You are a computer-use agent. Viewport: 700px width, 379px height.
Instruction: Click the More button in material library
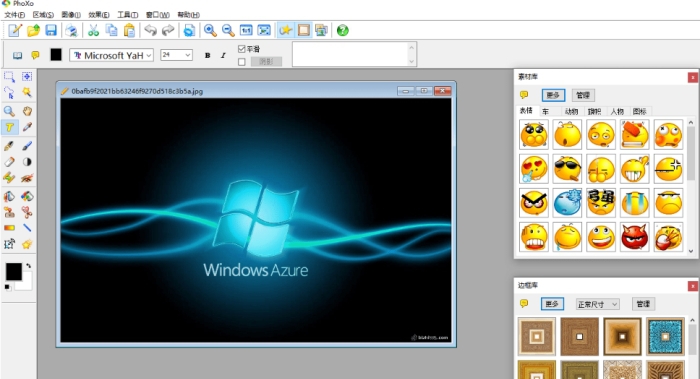[x=553, y=95]
